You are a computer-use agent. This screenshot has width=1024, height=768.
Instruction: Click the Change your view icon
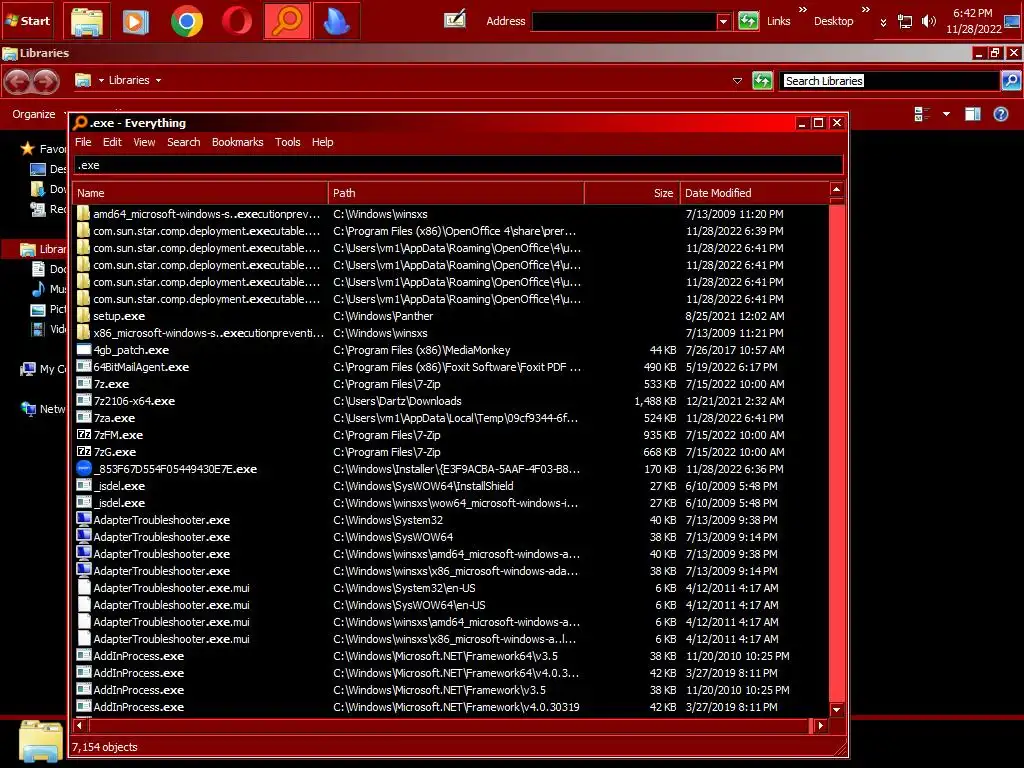922,114
